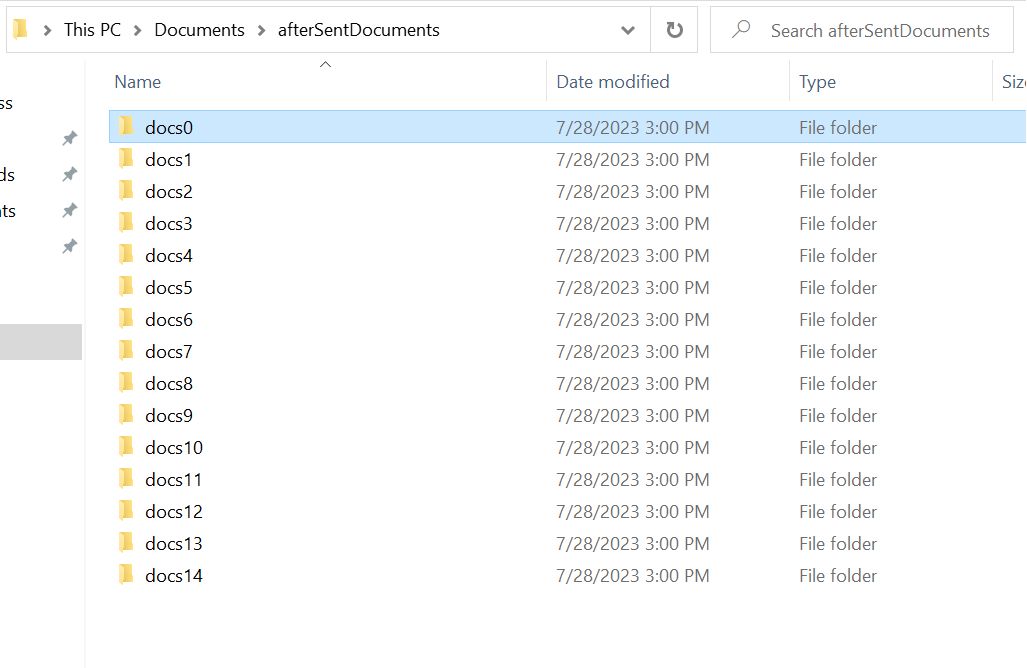Expand chevron before This PC breadcrumb
Image resolution: width=1027 pixels, height=668 pixels.
[x=47, y=30]
